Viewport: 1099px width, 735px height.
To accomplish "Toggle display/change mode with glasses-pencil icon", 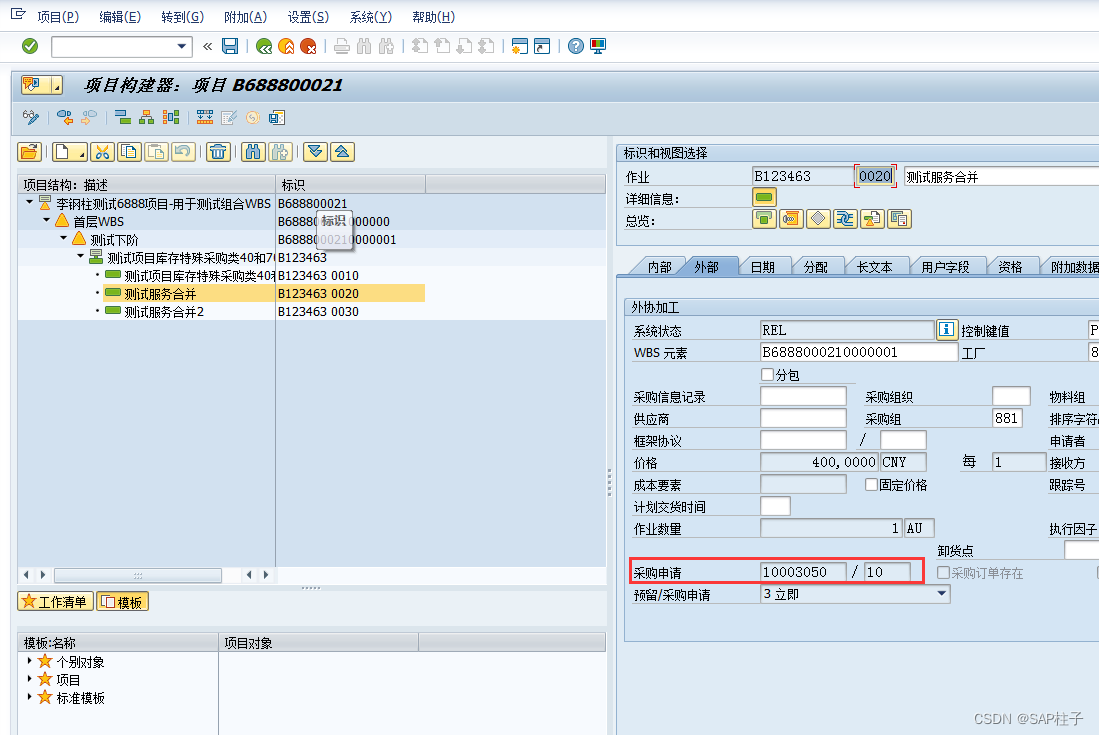I will [31, 118].
